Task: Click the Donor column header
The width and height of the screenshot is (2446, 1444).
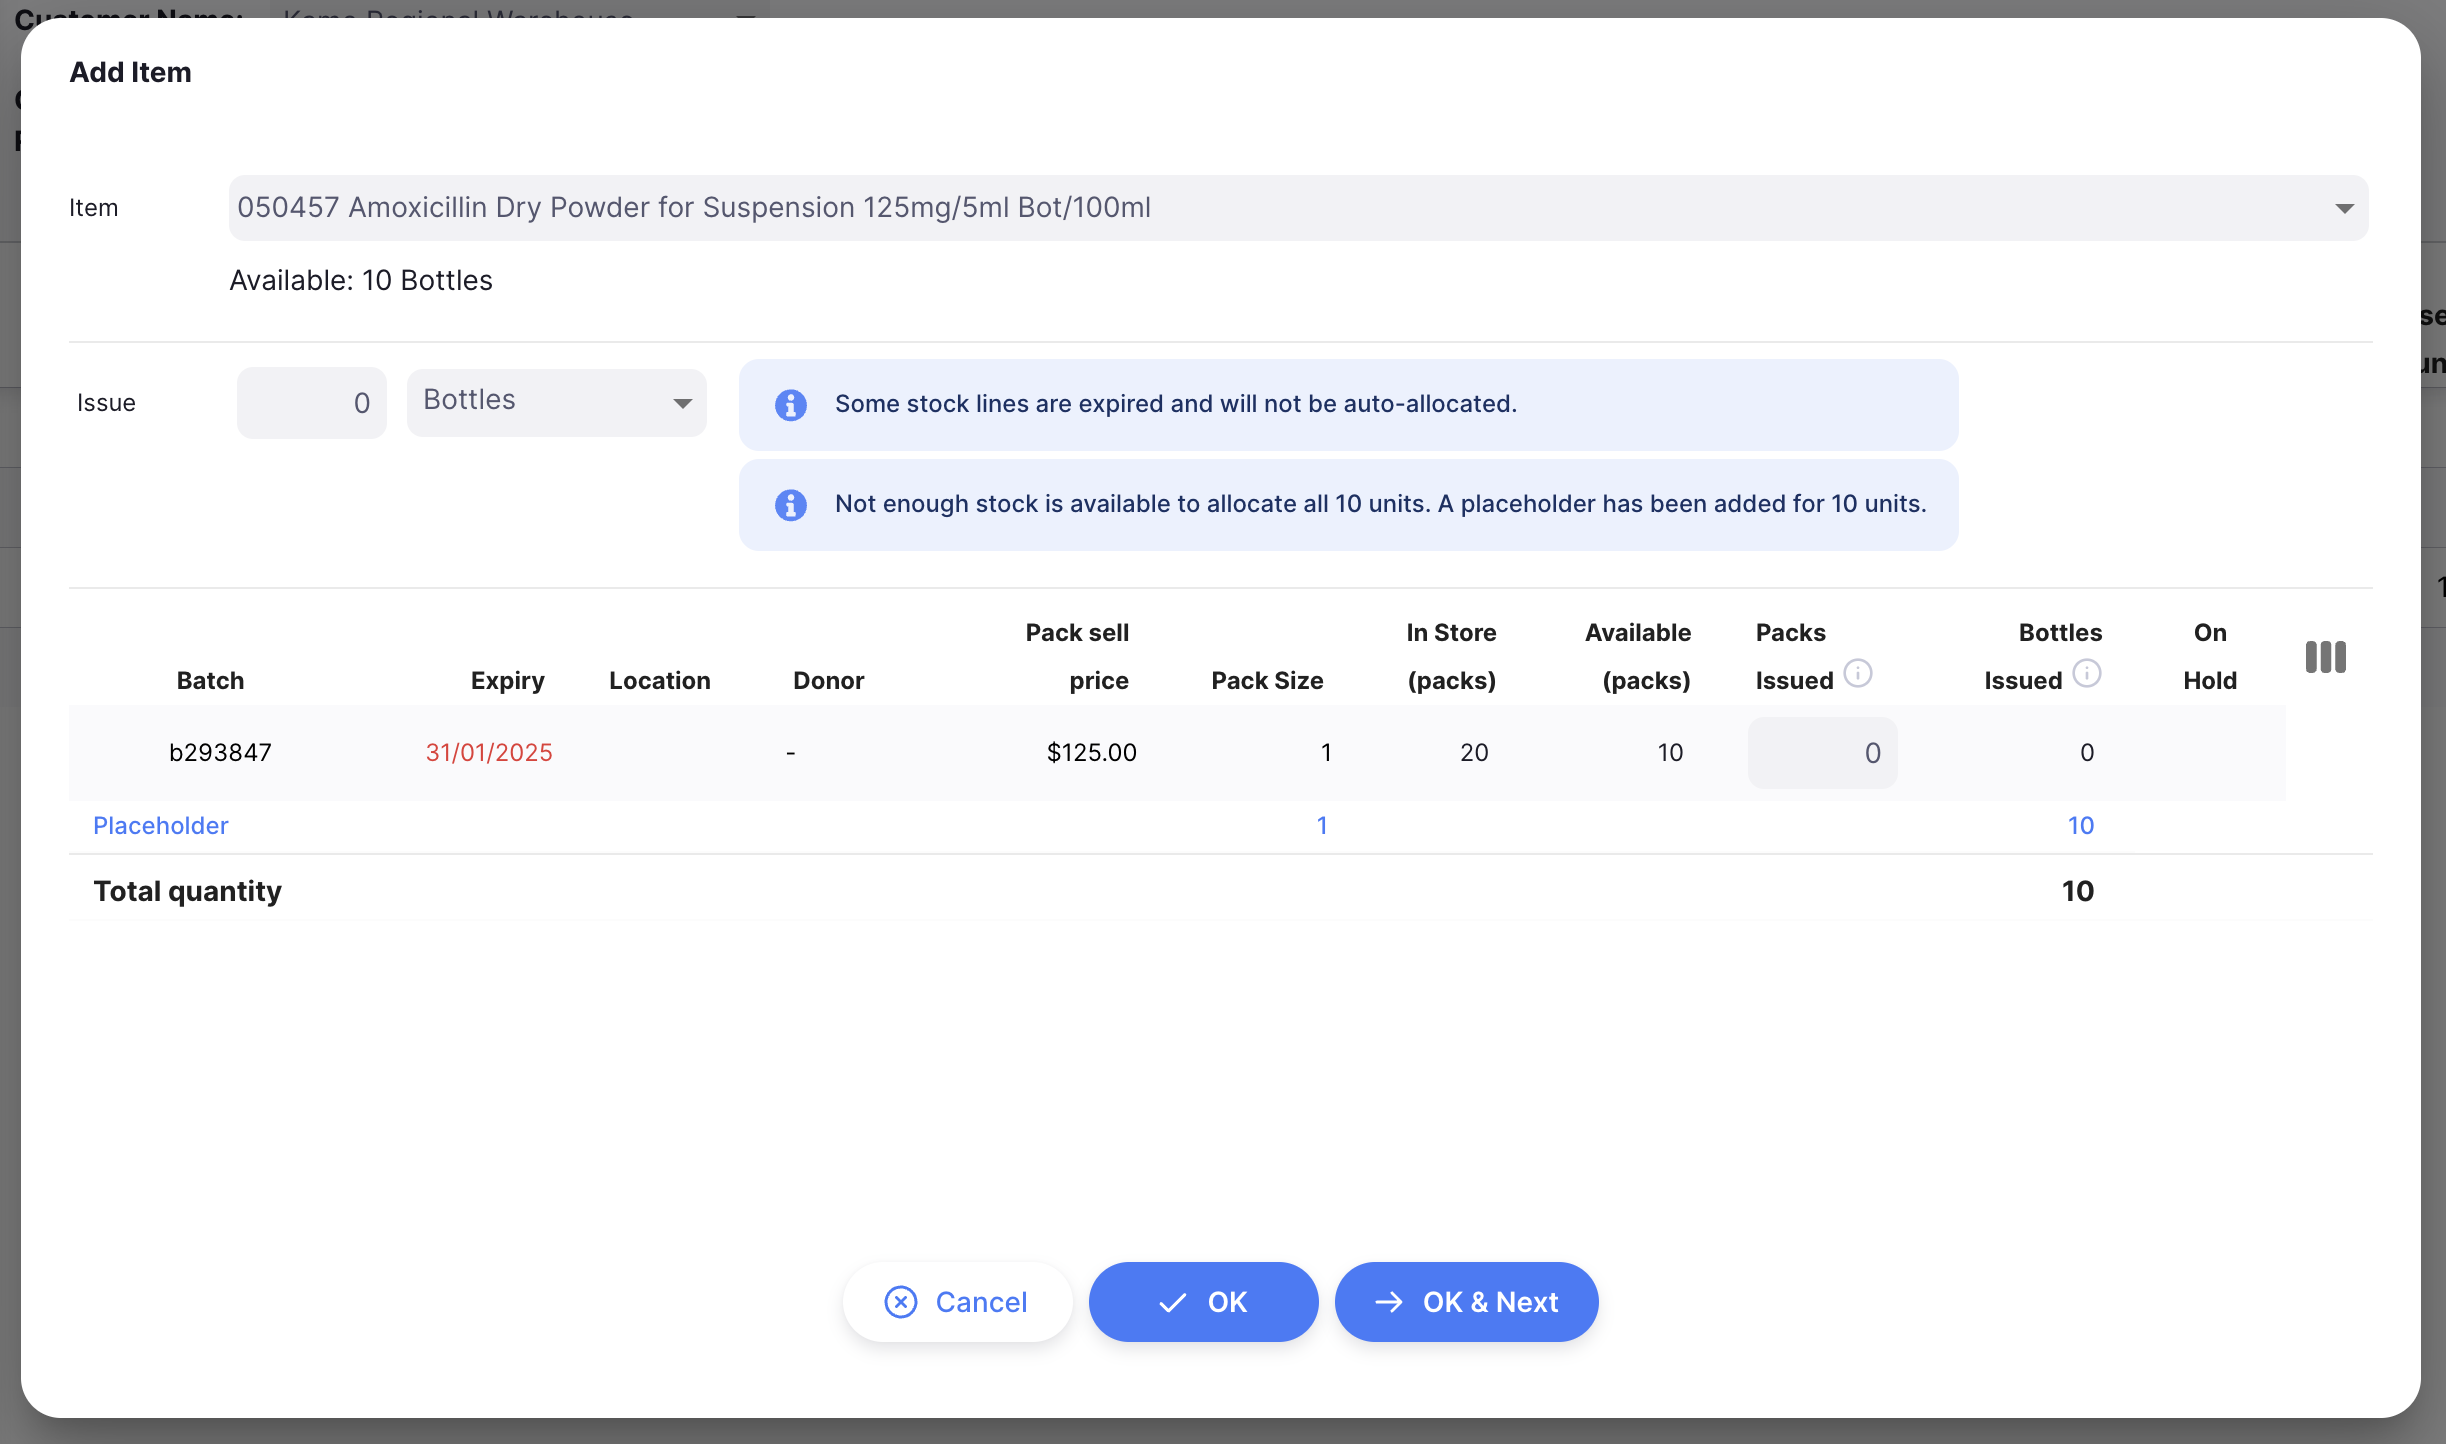Action: pyautogui.click(x=828, y=680)
